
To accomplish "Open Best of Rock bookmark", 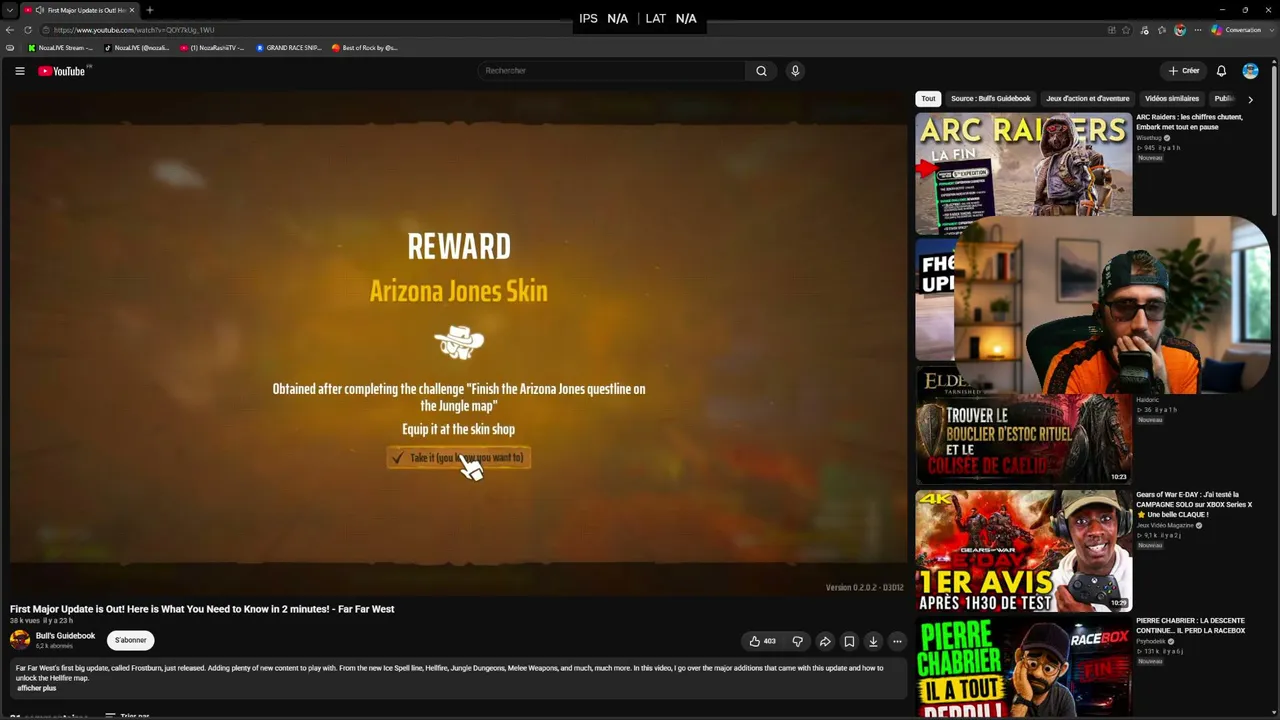I will pyautogui.click(x=365, y=48).
